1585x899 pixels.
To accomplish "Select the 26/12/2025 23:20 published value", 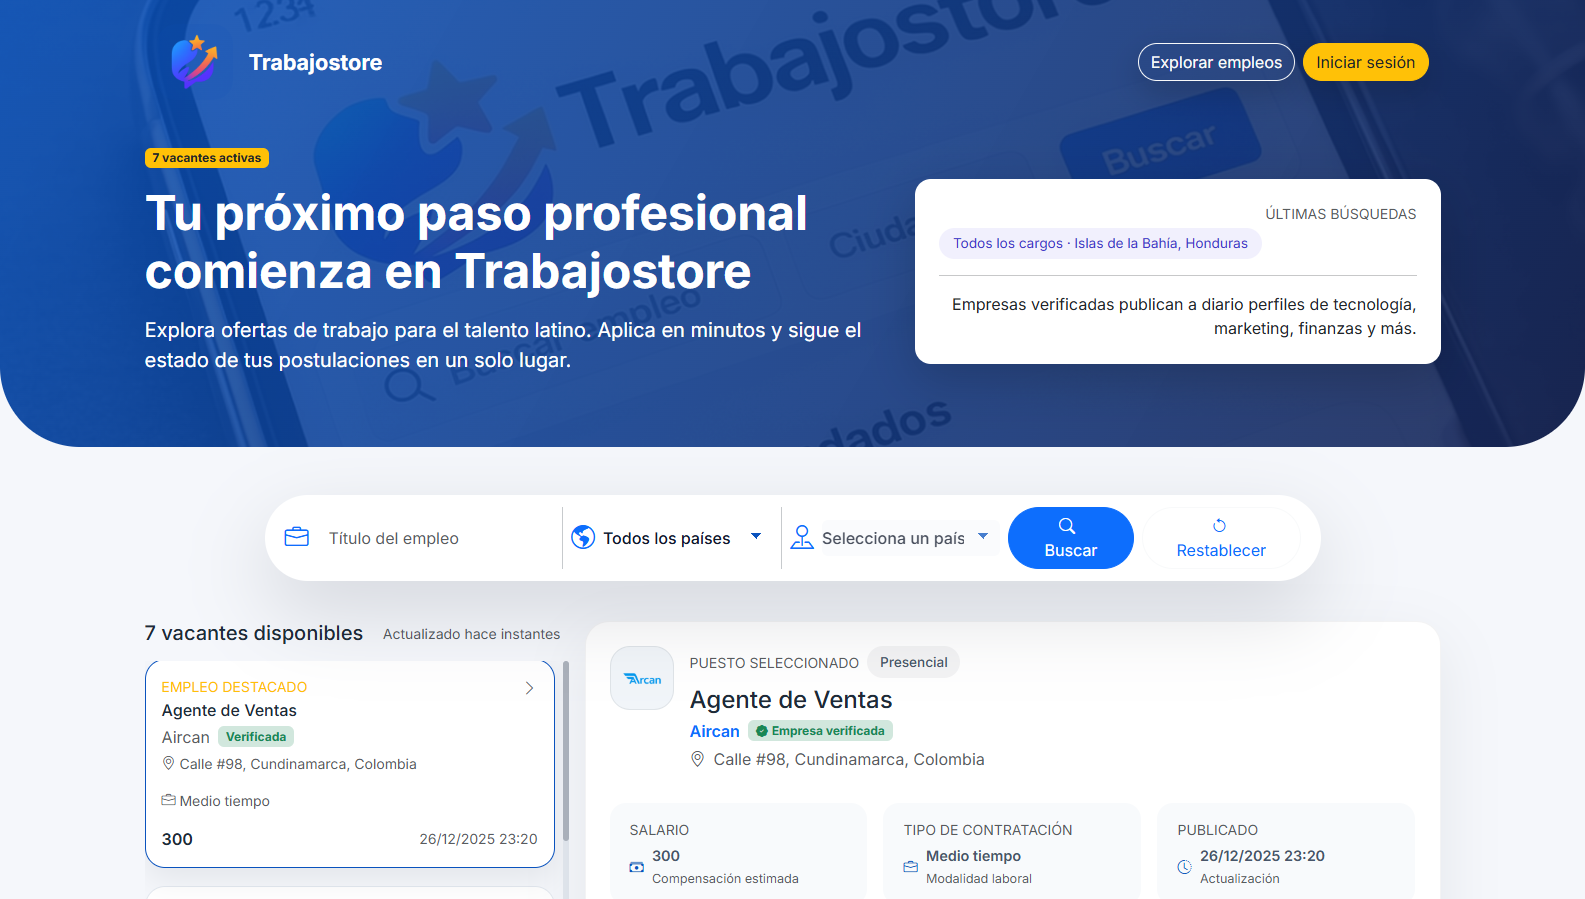I will tap(1262, 856).
